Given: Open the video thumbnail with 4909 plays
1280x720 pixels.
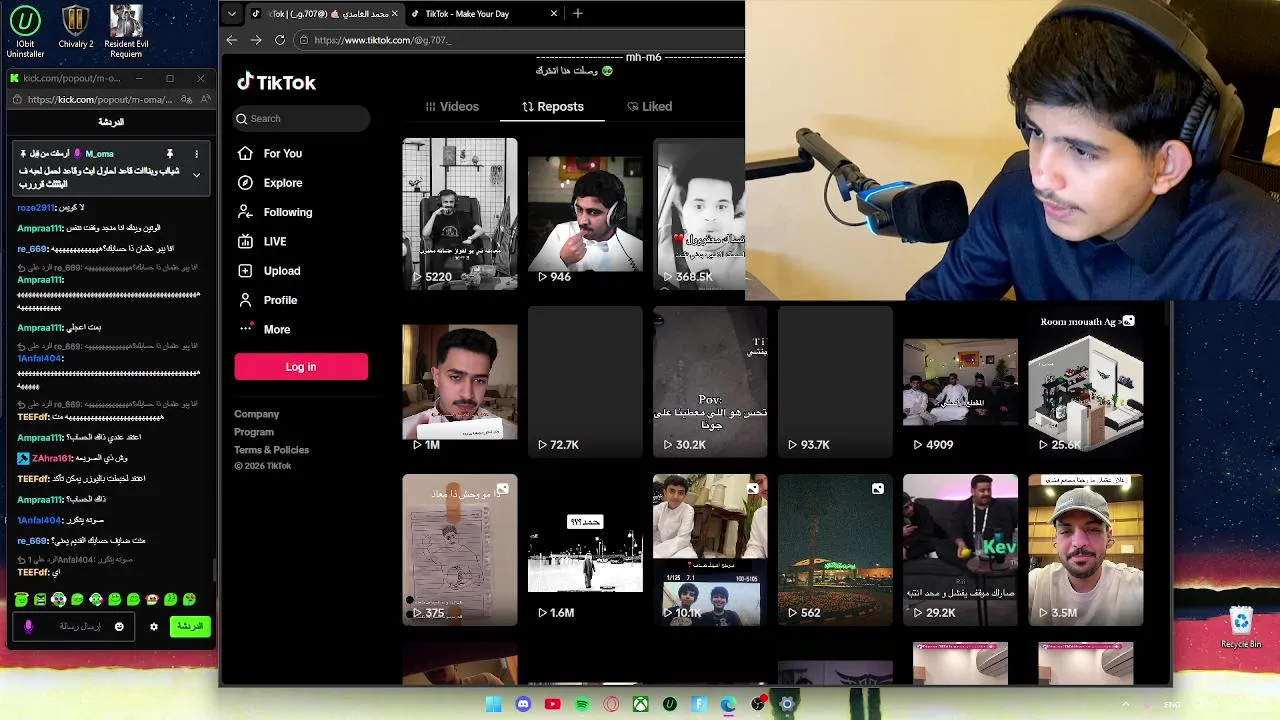Looking at the screenshot, I should 960,382.
